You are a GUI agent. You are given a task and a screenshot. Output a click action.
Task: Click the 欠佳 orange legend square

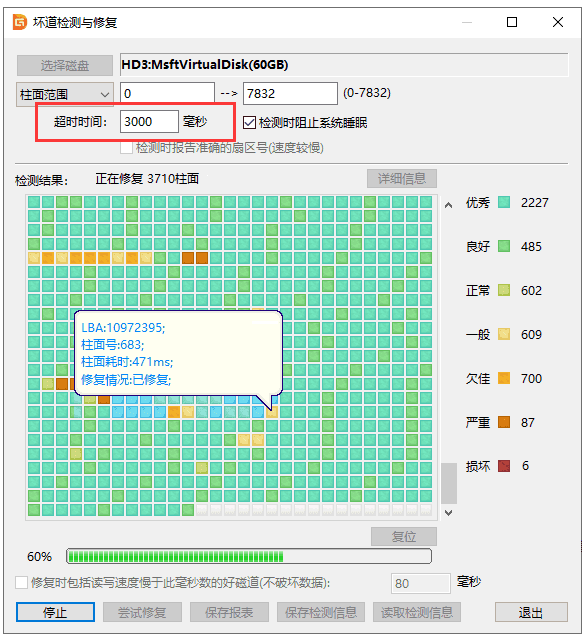click(504, 378)
